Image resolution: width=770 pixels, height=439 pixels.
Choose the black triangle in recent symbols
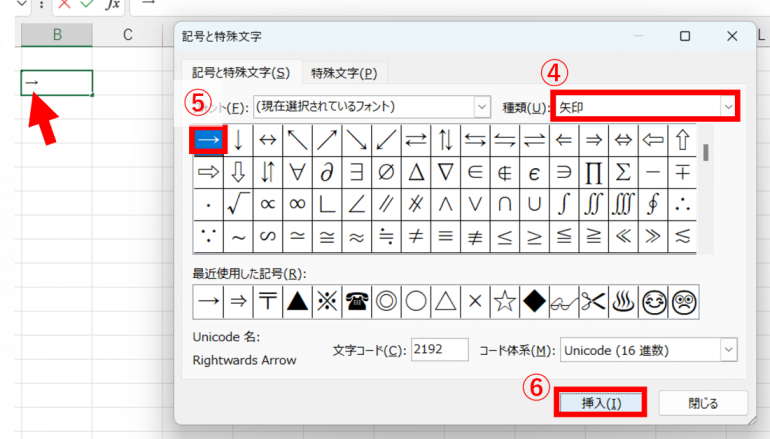(x=297, y=302)
